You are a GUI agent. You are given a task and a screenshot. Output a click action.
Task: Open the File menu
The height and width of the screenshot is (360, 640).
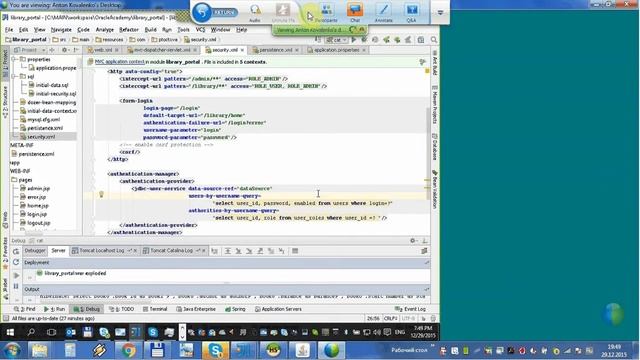pyautogui.click(x=9, y=30)
